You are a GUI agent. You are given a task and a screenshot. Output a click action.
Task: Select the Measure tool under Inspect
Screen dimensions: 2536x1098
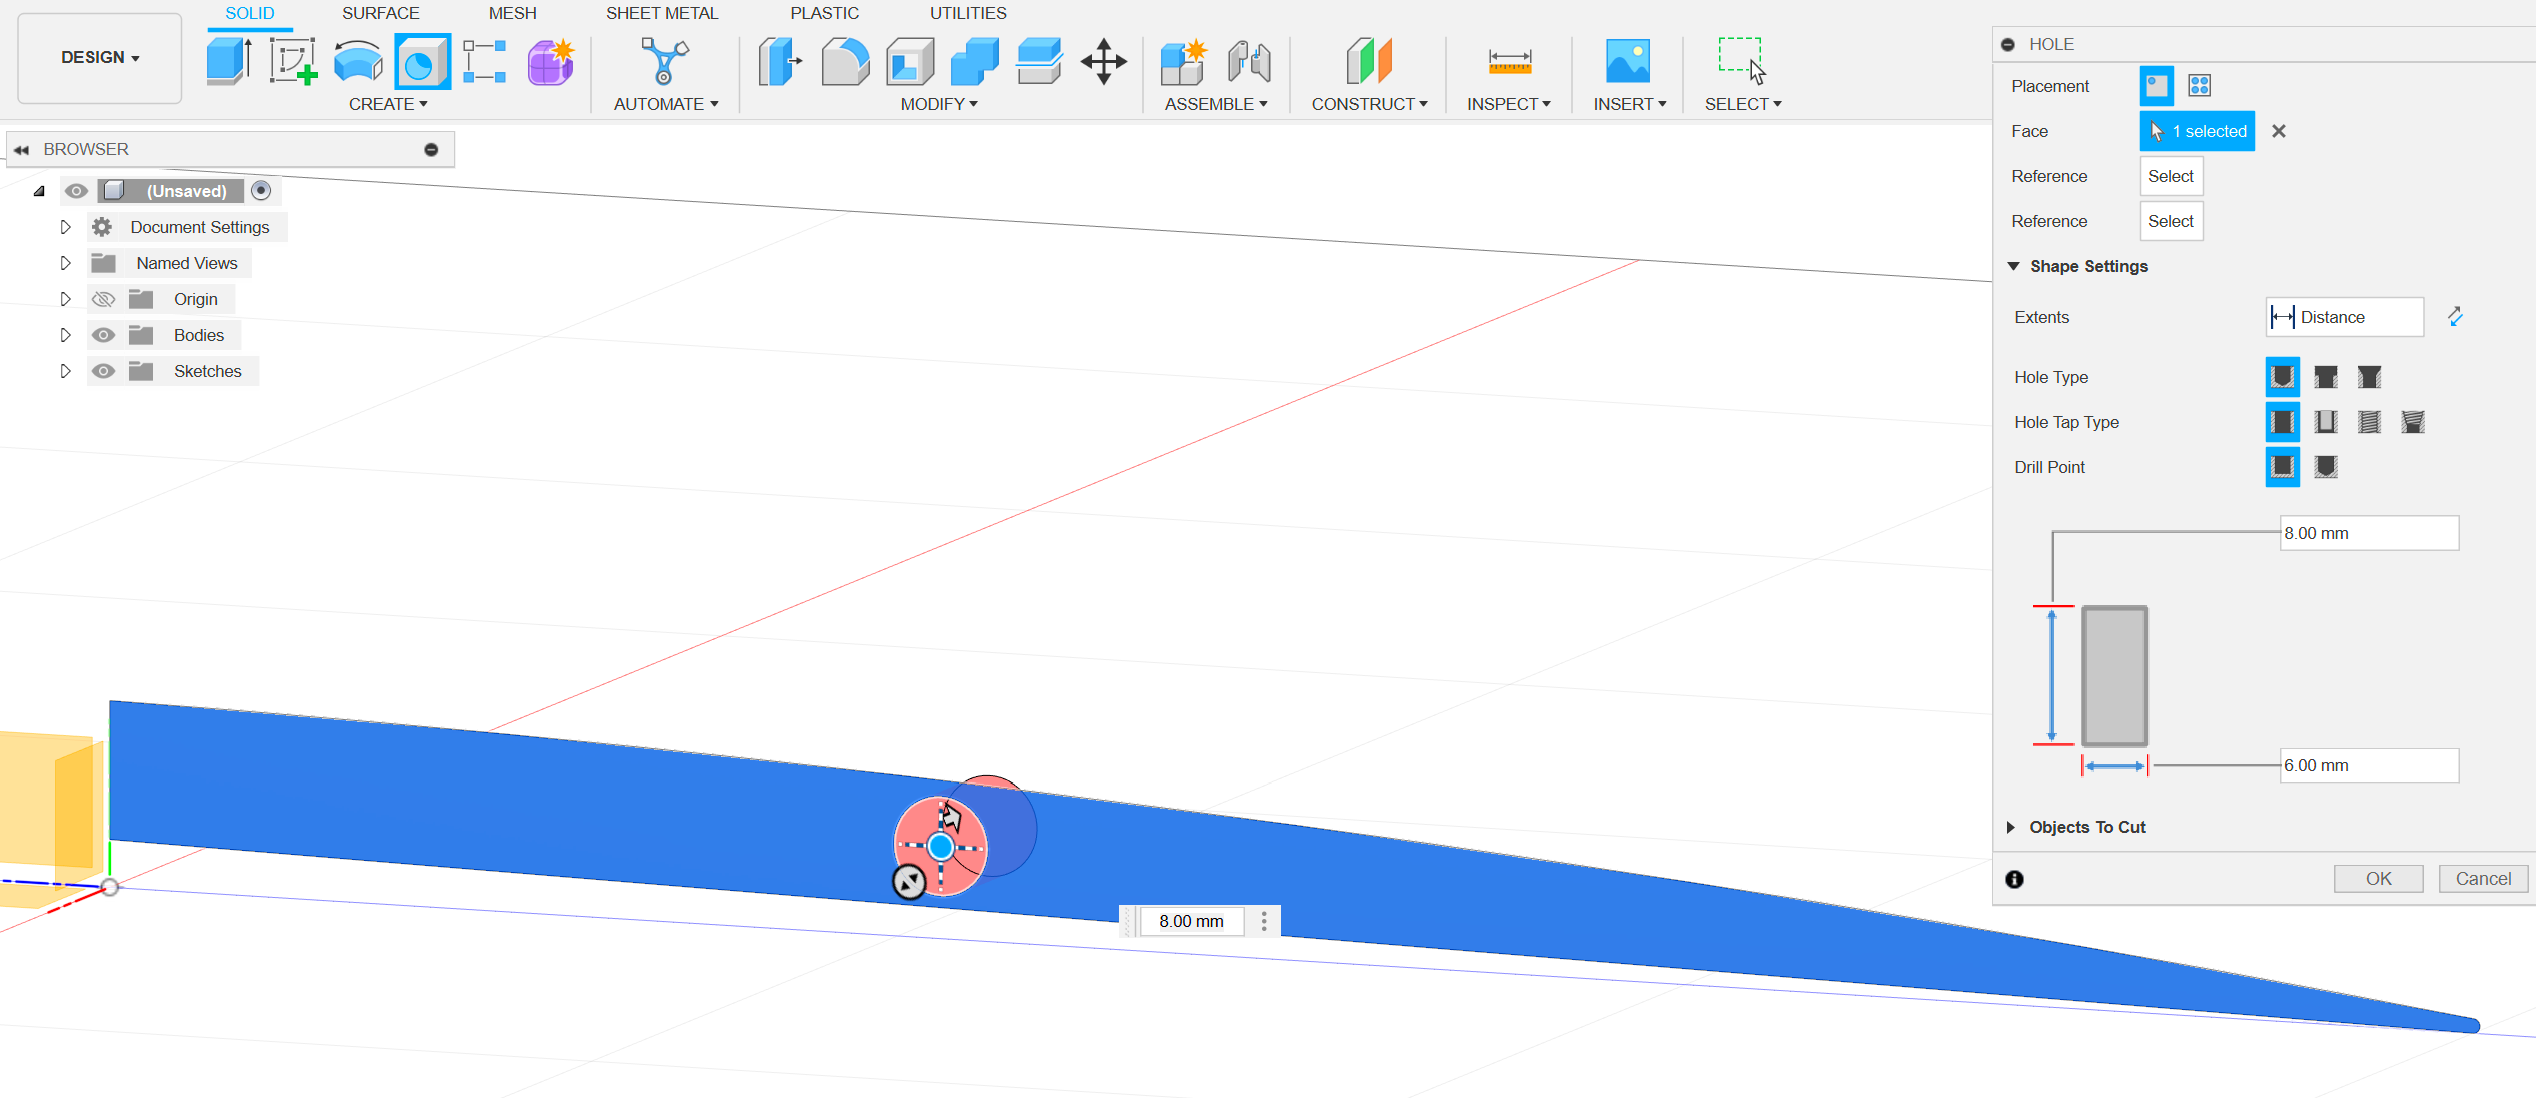tap(1508, 60)
